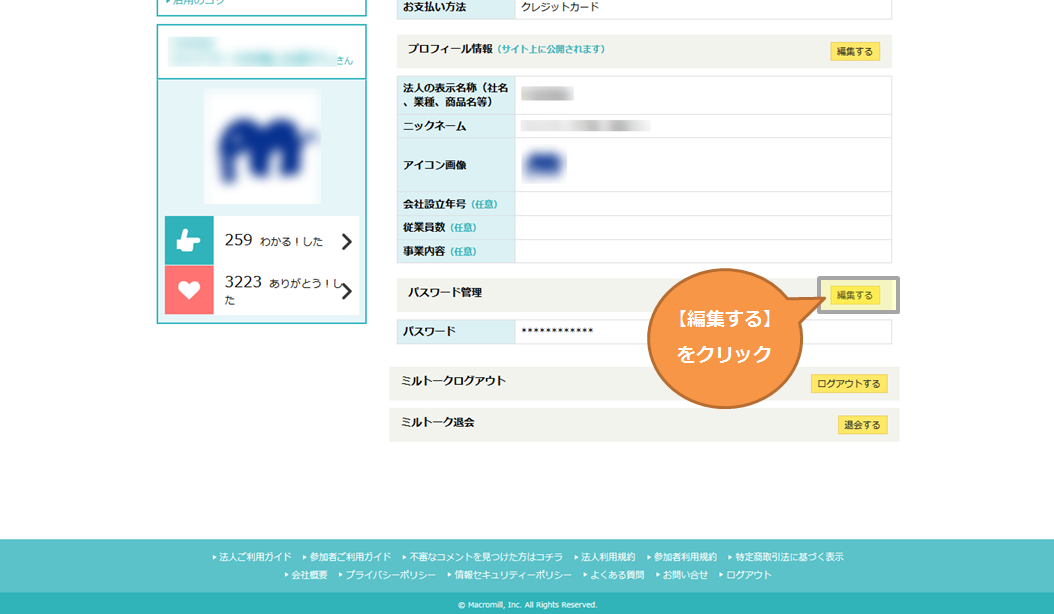This screenshot has width=1054, height=614.
Task: Open 情報セキュリティーポリシー footer link
Action: [512, 575]
